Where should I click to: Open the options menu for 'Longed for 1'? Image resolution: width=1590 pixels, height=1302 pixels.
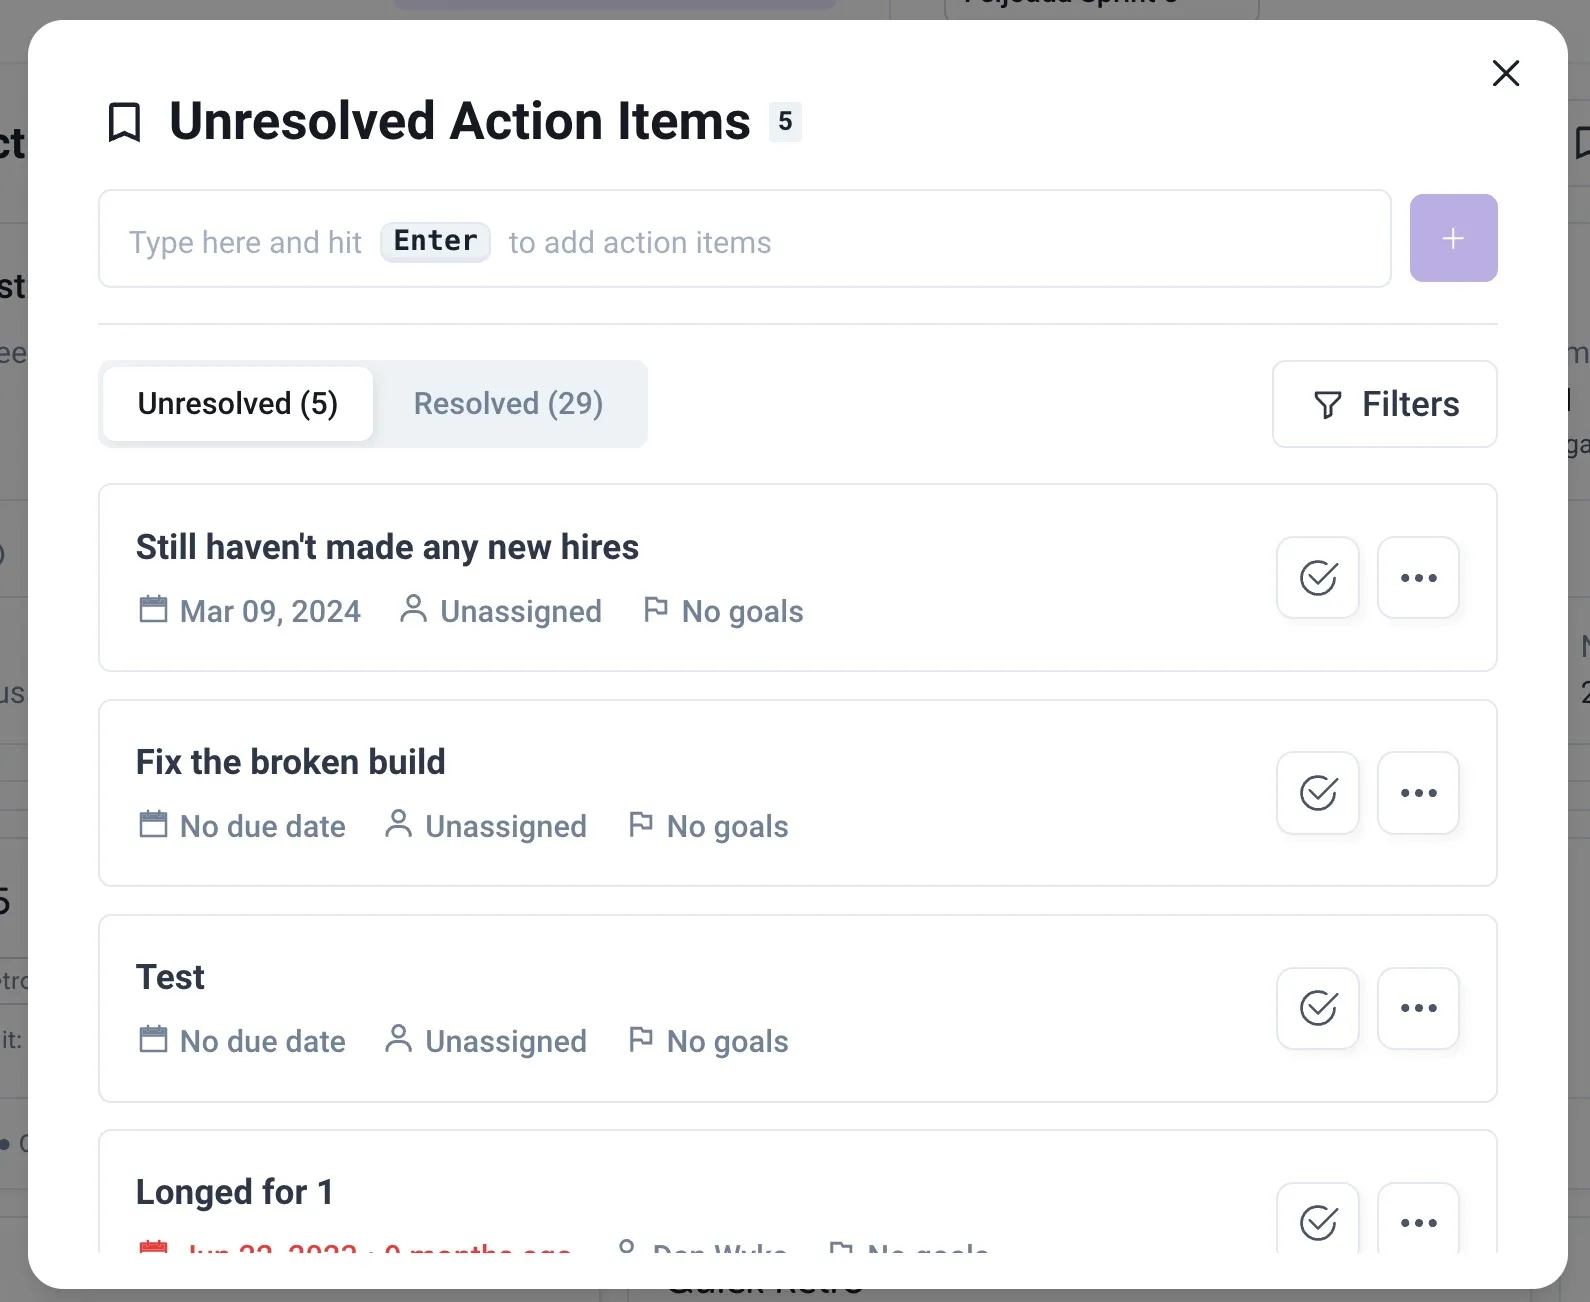1418,1223
